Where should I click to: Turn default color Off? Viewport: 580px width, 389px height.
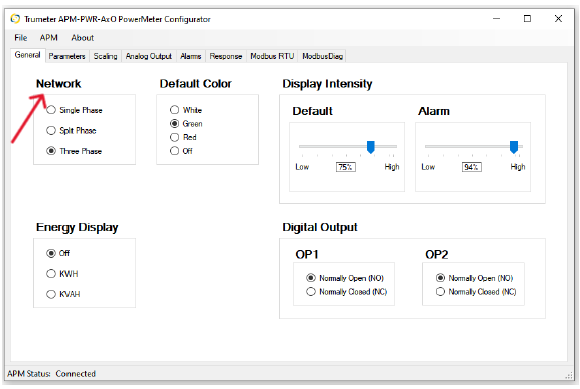tap(181, 151)
